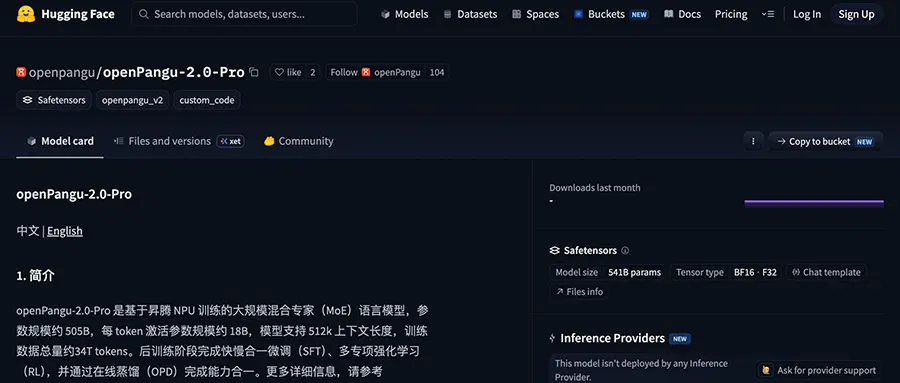900x383 pixels.
Task: Click the 中文 language text
Action: tap(28, 231)
